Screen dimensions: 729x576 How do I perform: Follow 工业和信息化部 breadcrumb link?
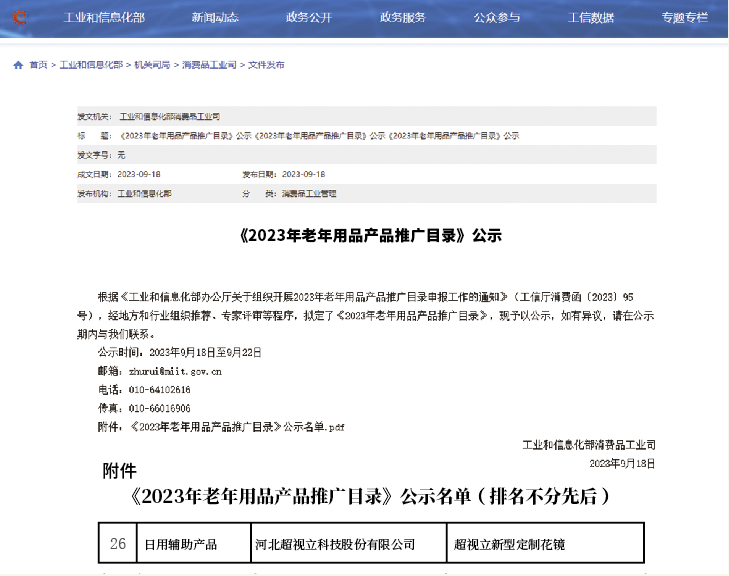coord(91,65)
